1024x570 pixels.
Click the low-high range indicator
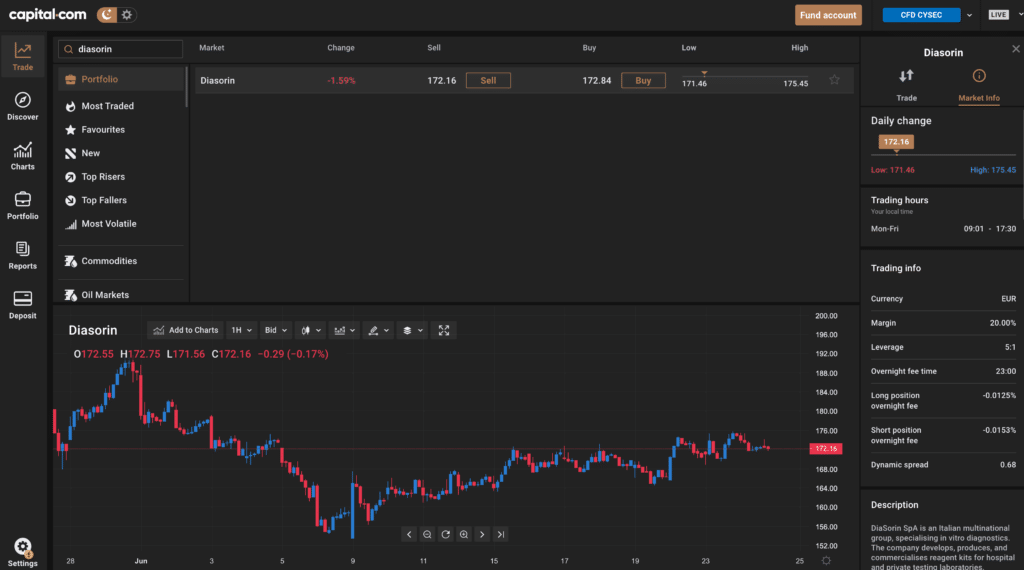click(x=745, y=79)
